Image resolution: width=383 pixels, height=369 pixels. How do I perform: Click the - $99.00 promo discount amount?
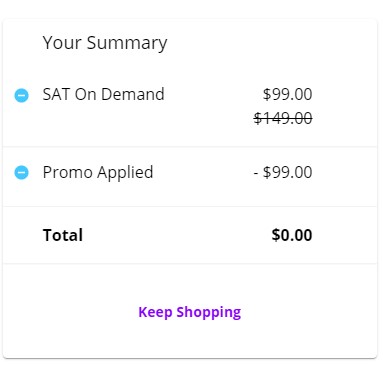283,172
